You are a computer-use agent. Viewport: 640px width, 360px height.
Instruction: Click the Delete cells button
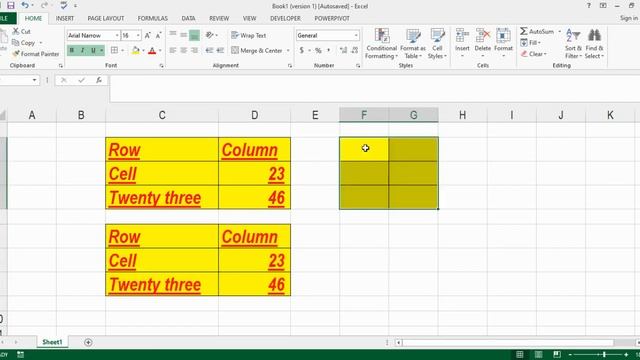tap(482, 43)
